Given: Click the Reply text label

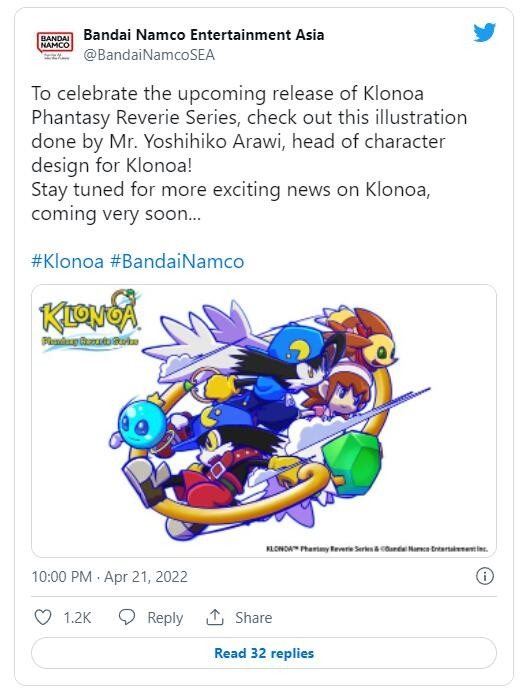Looking at the screenshot, I should click(165, 618).
